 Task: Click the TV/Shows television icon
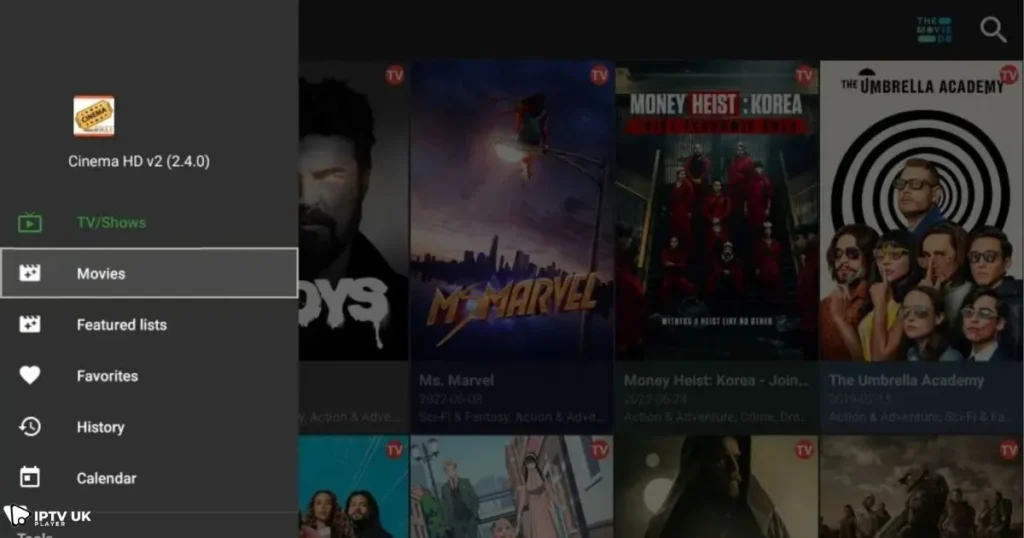pos(29,223)
